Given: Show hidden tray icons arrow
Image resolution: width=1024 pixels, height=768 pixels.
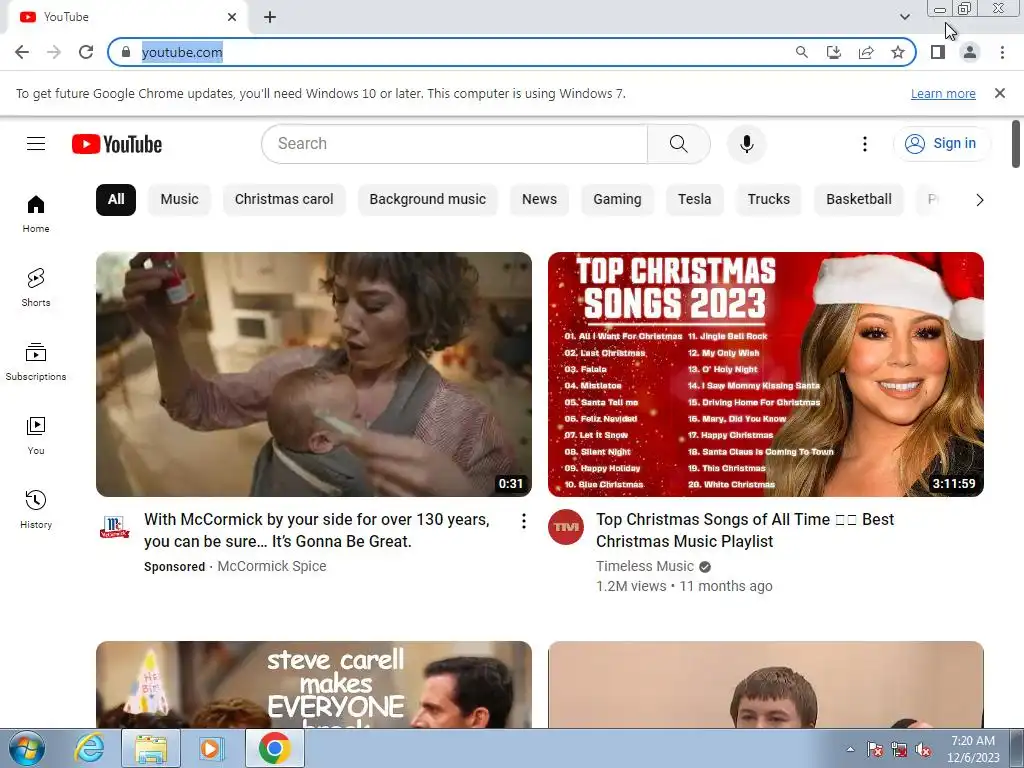Looking at the screenshot, I should [850, 749].
